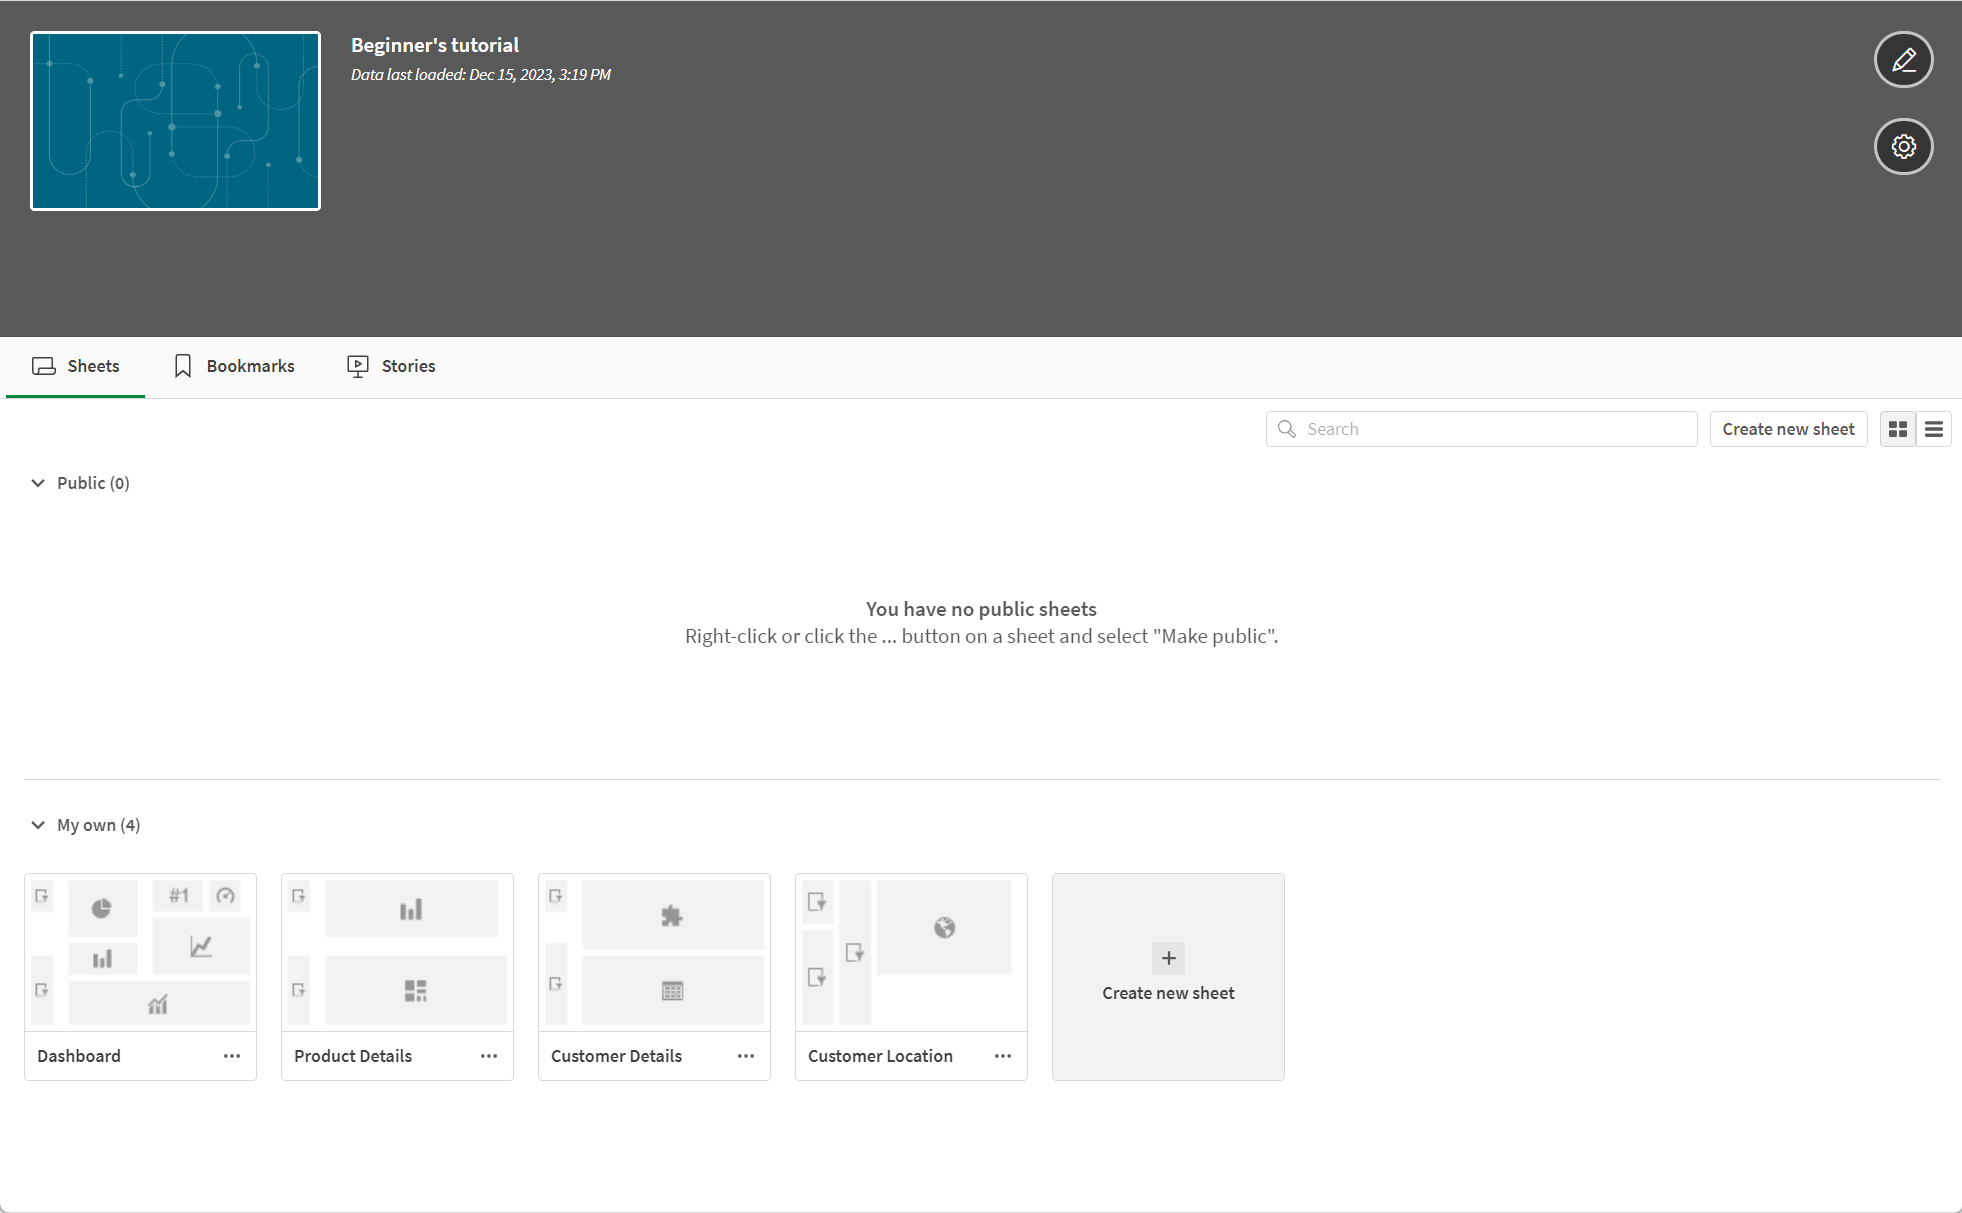
Task: Switch to list view layout icon
Action: point(1933,430)
